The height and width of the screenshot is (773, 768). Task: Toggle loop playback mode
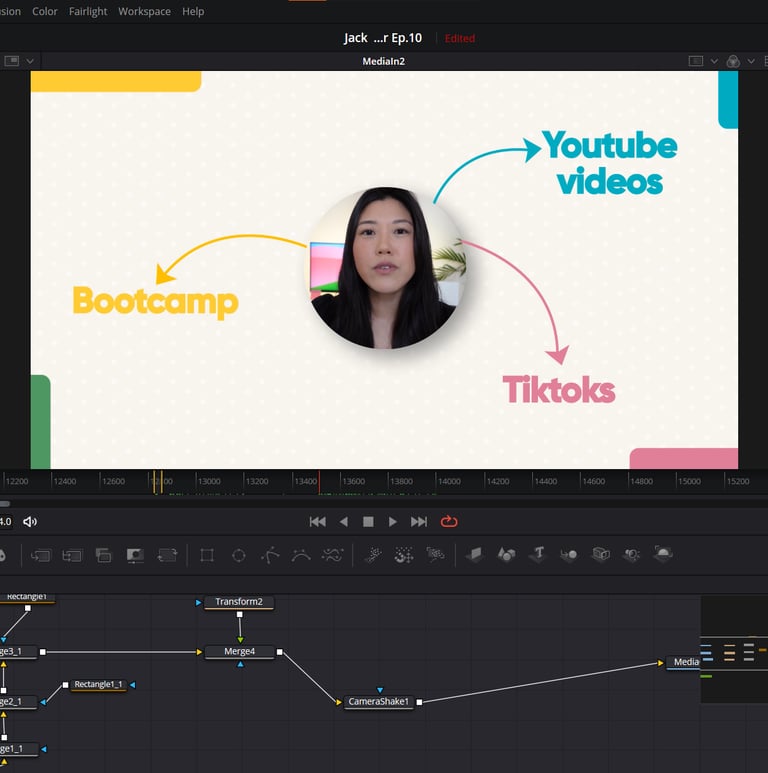point(449,522)
